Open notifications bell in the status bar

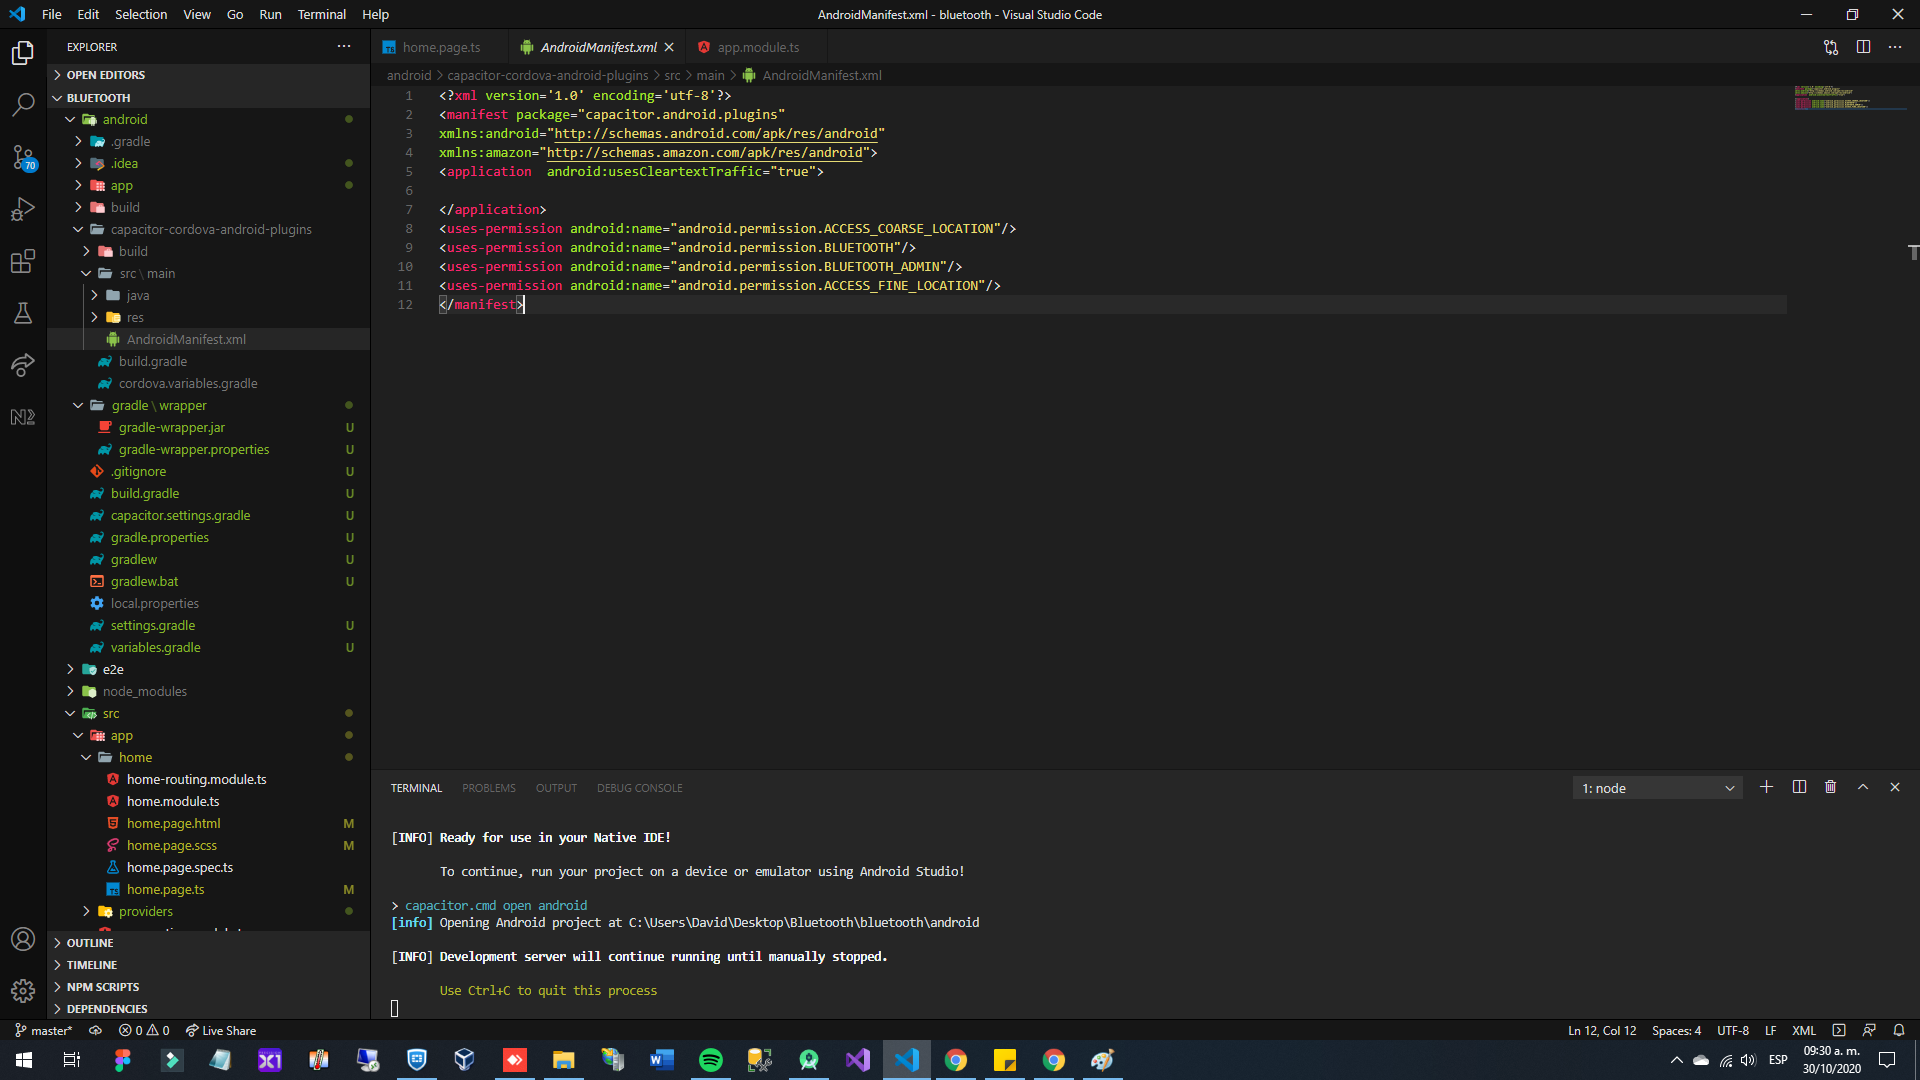click(1898, 1030)
